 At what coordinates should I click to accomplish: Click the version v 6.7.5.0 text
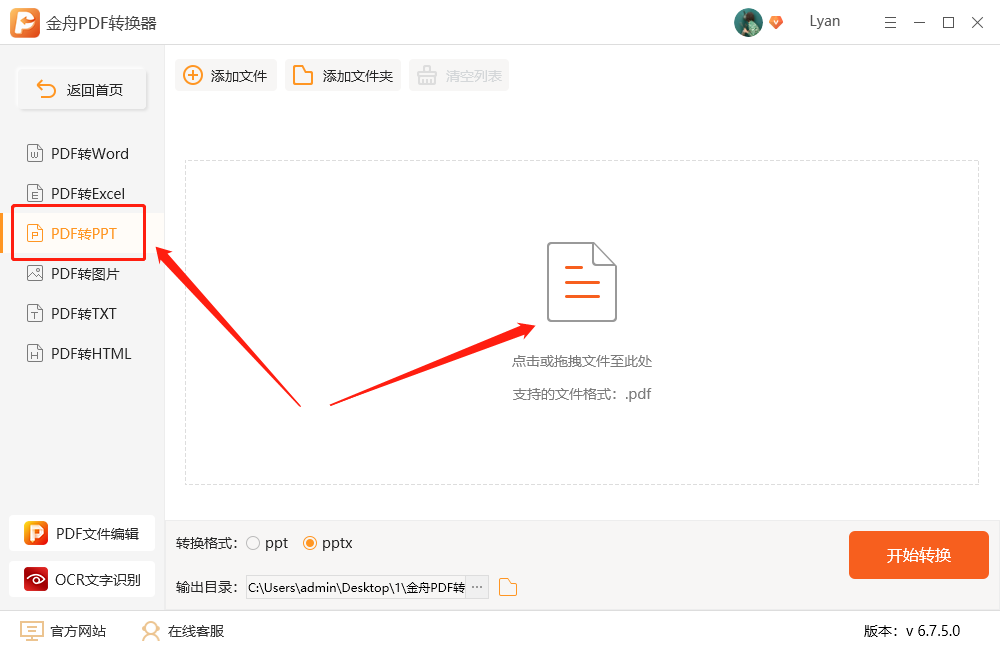912,631
